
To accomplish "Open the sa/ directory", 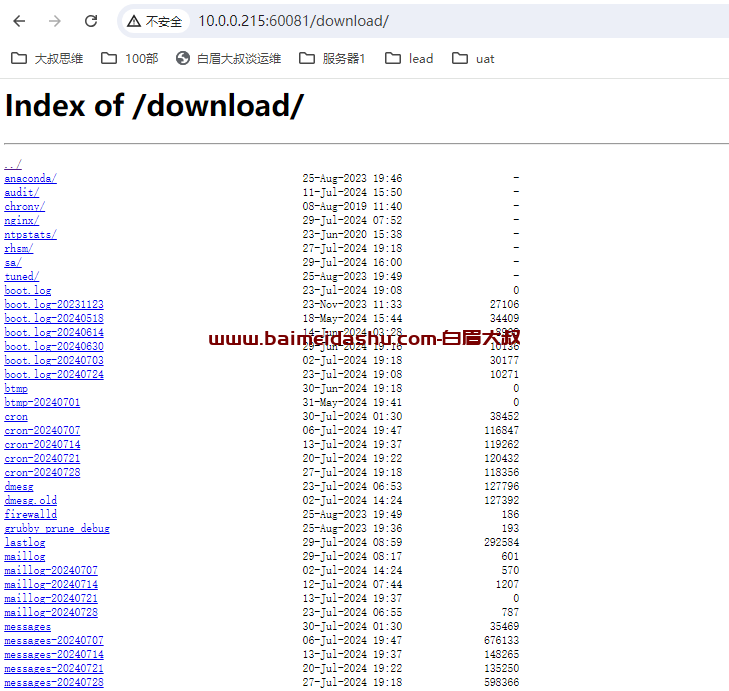I will coord(13,262).
